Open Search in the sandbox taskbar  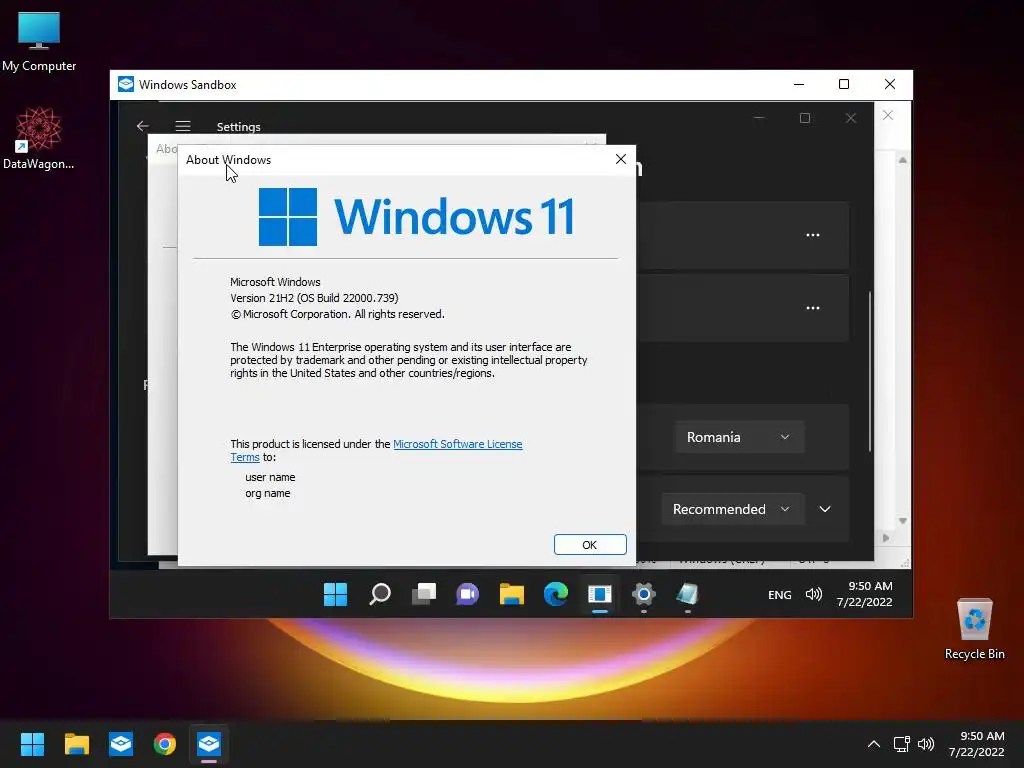pyautogui.click(x=379, y=594)
